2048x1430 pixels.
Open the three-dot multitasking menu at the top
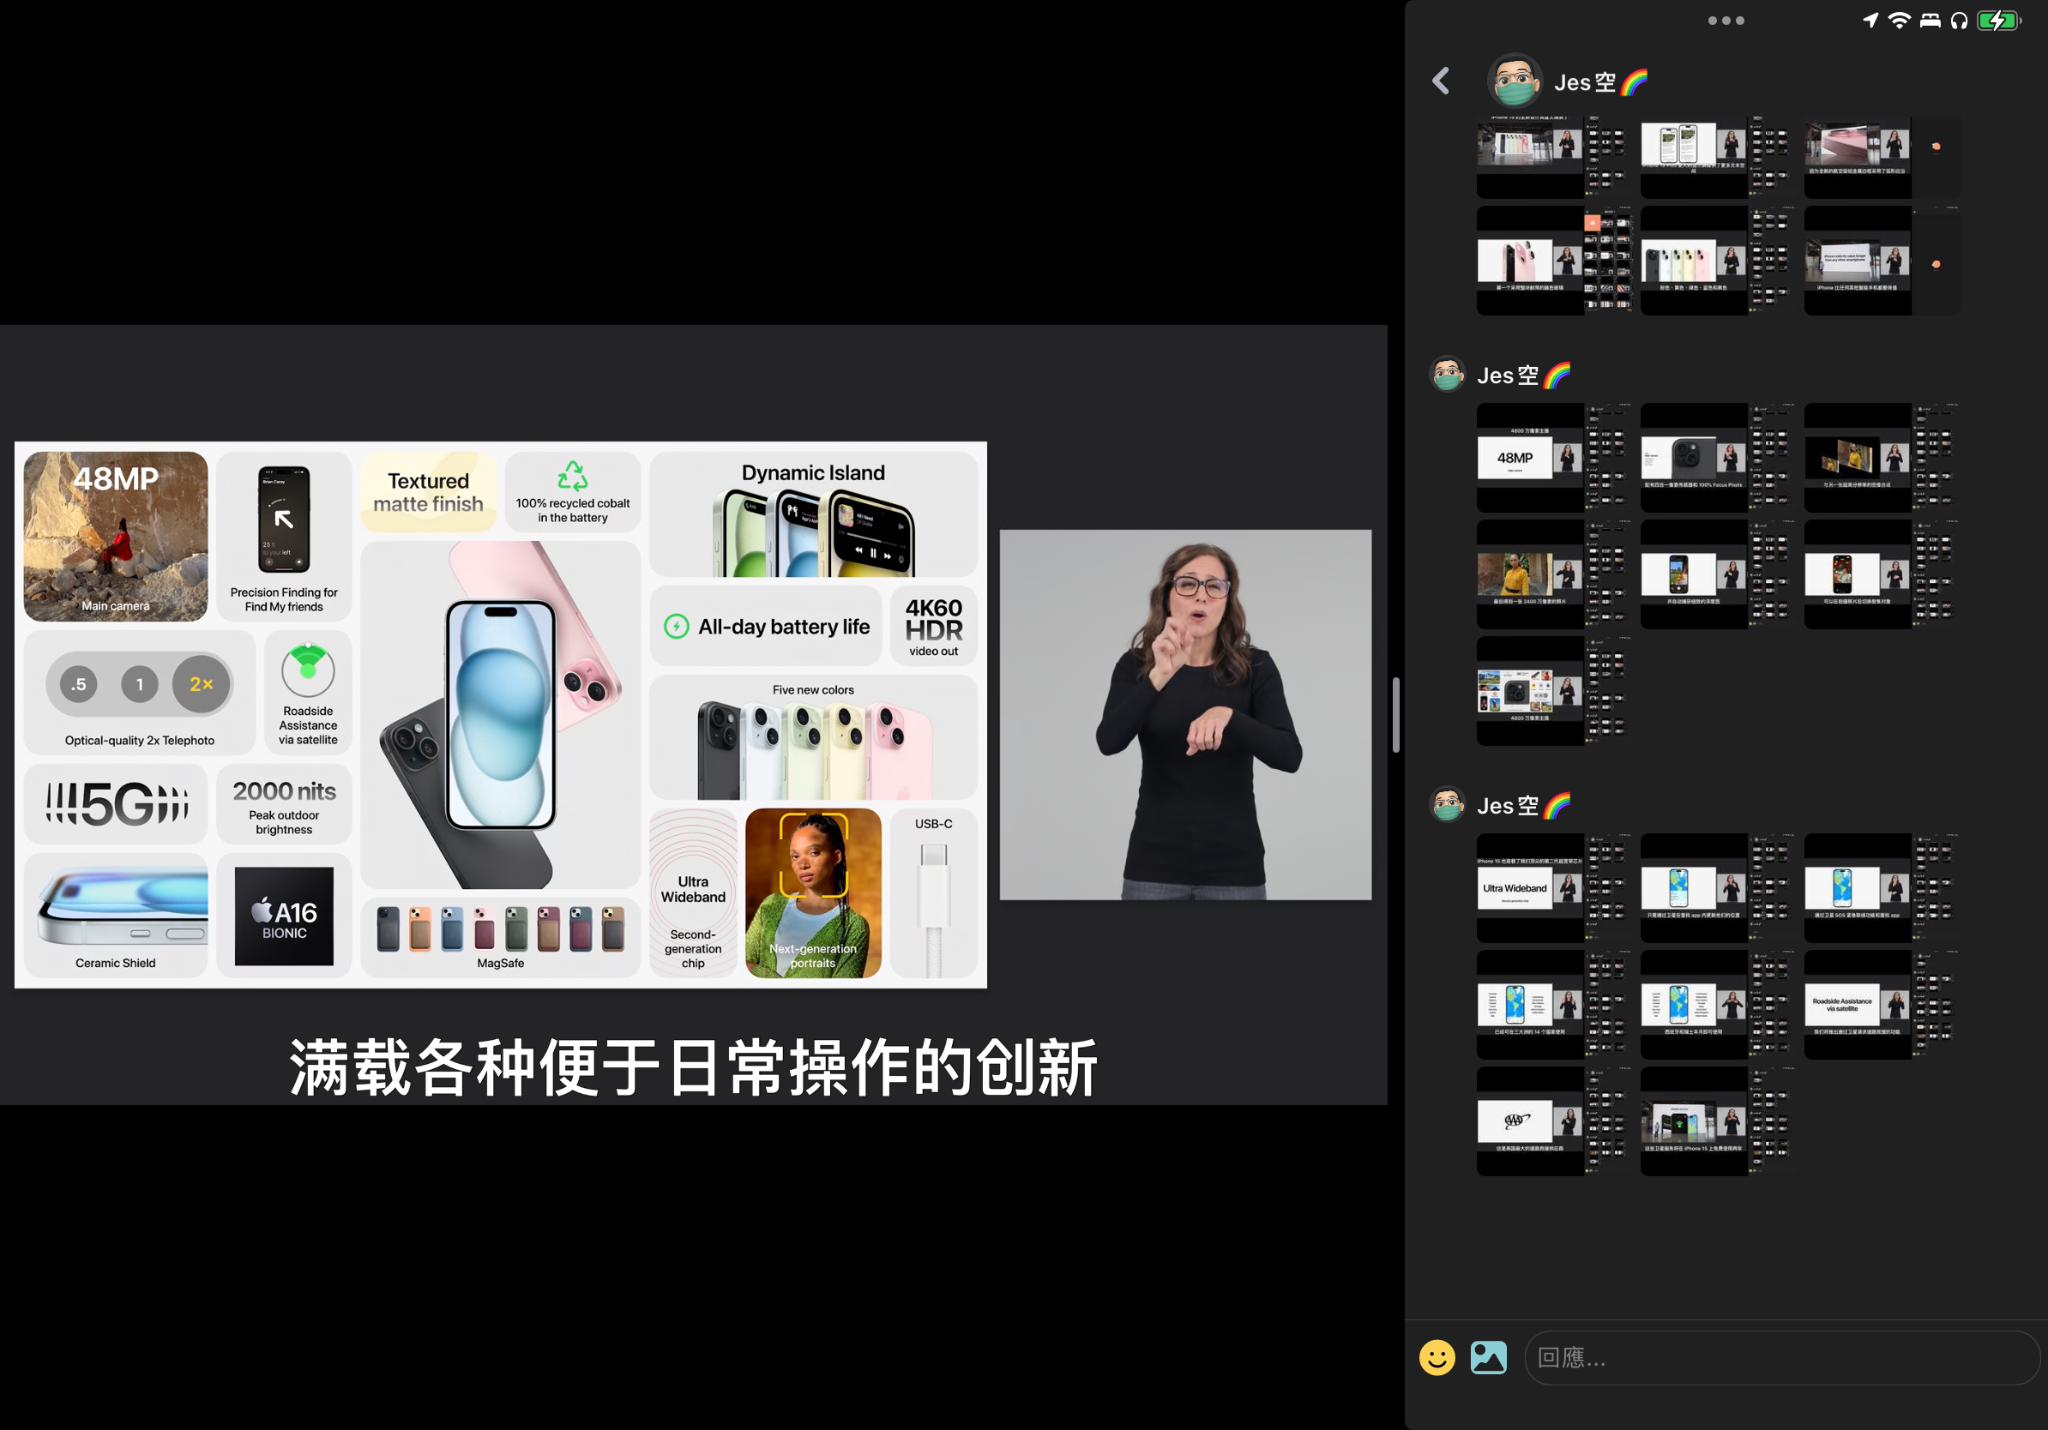1726,20
